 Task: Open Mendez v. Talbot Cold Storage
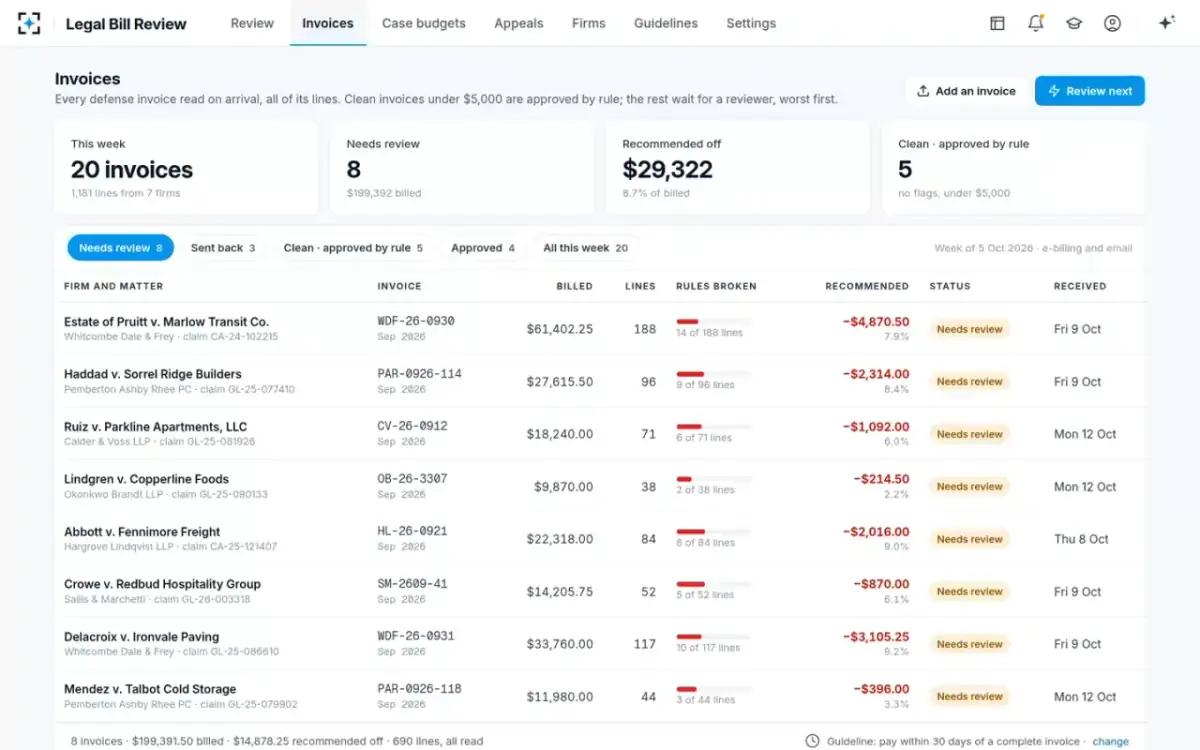pyautogui.click(x=150, y=689)
